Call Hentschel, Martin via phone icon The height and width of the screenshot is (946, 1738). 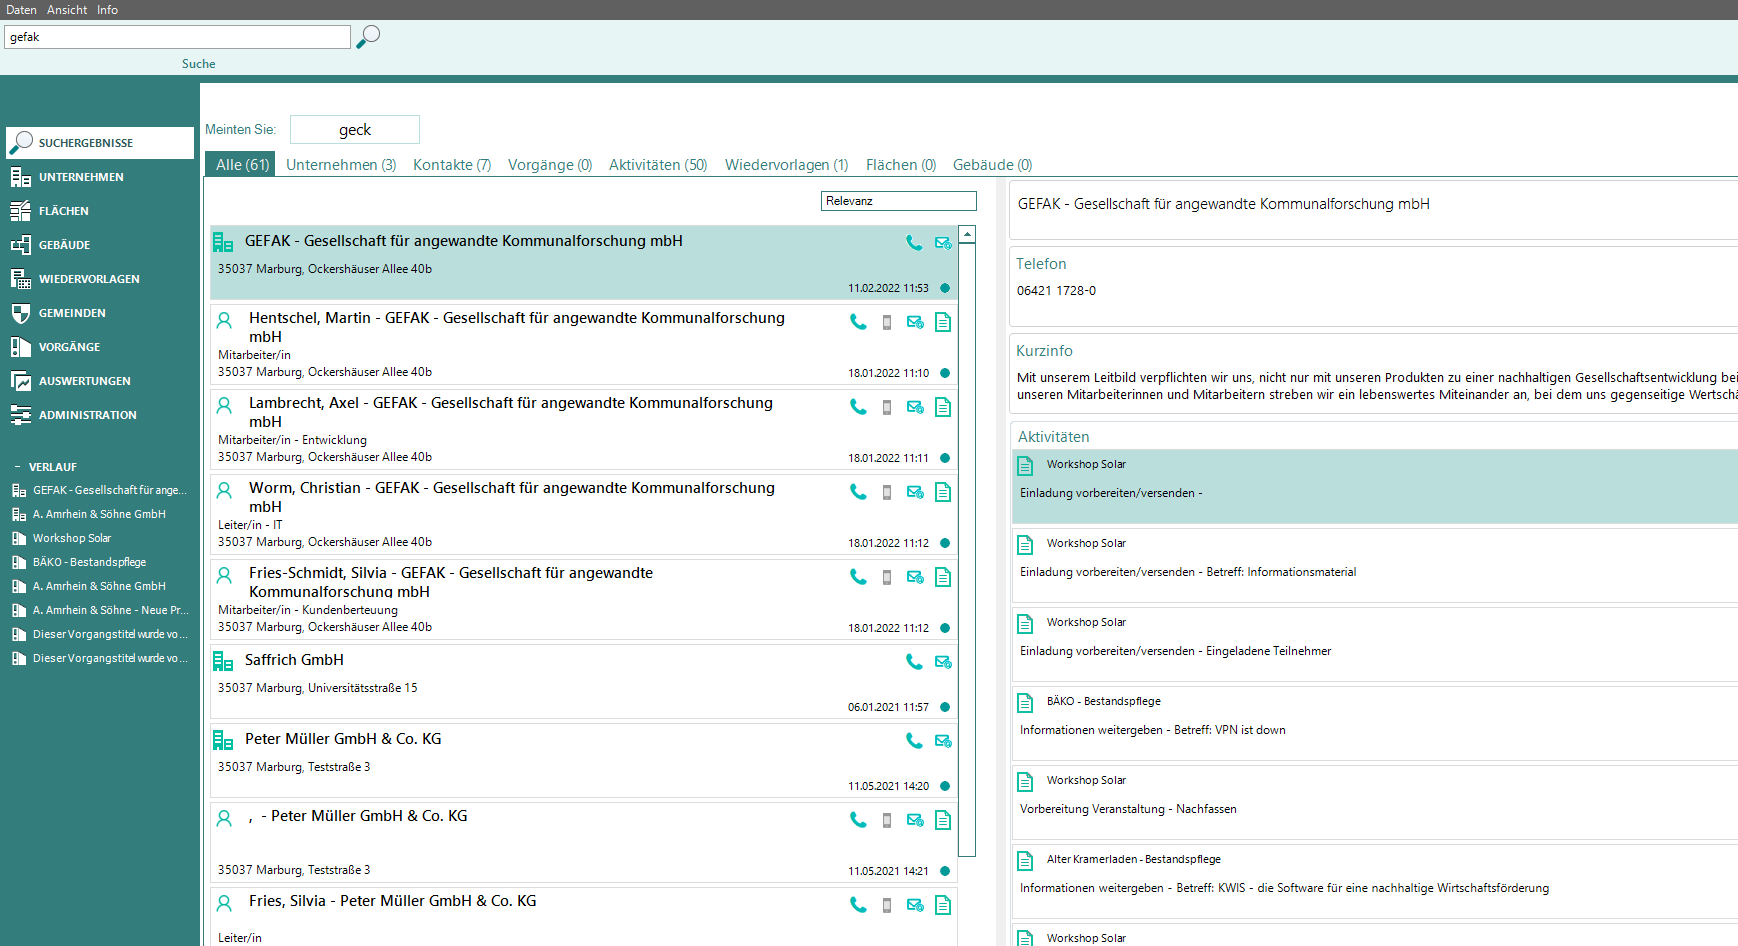tap(858, 322)
